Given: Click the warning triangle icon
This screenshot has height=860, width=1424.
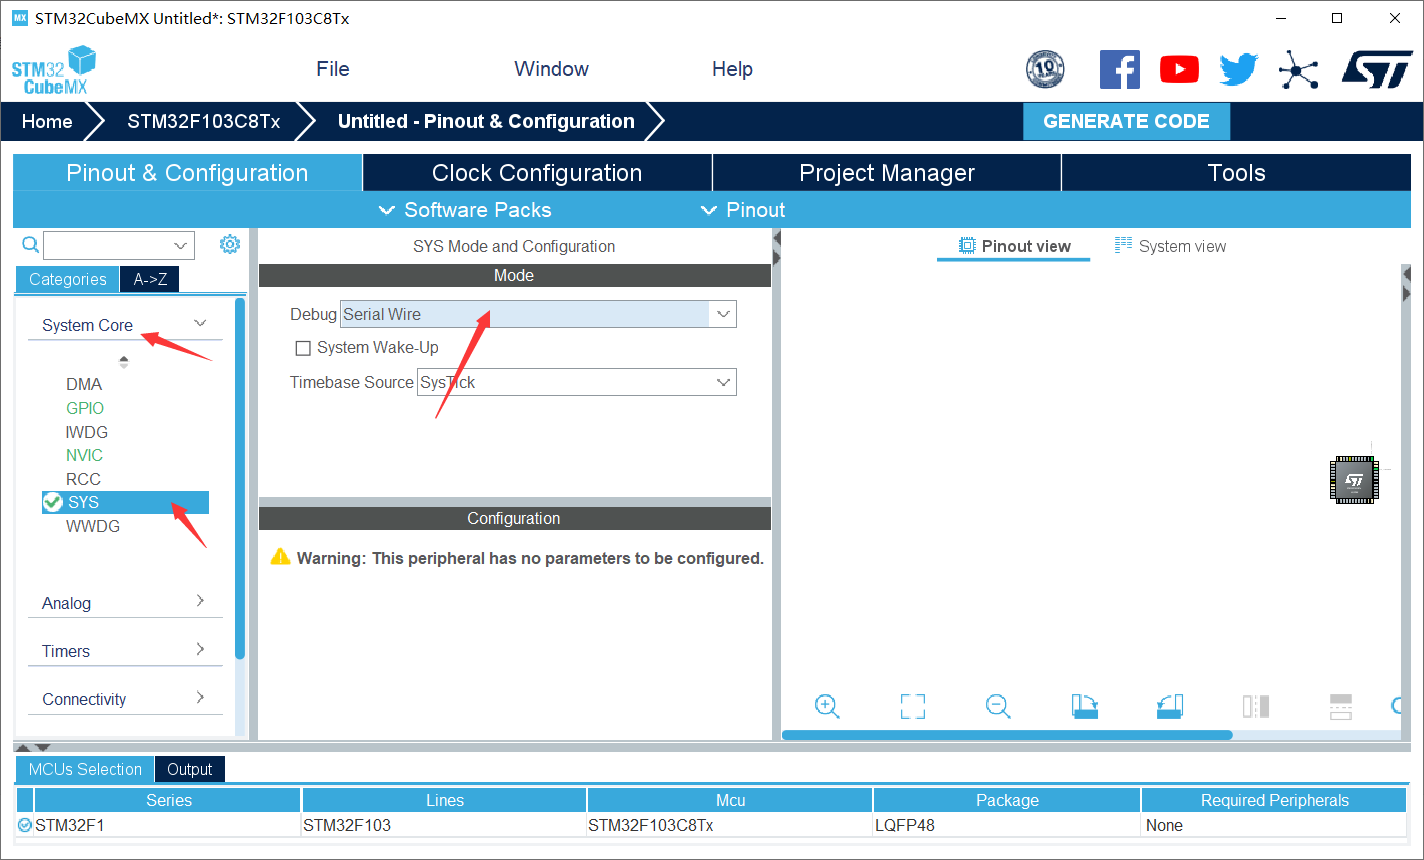Looking at the screenshot, I should [x=281, y=557].
